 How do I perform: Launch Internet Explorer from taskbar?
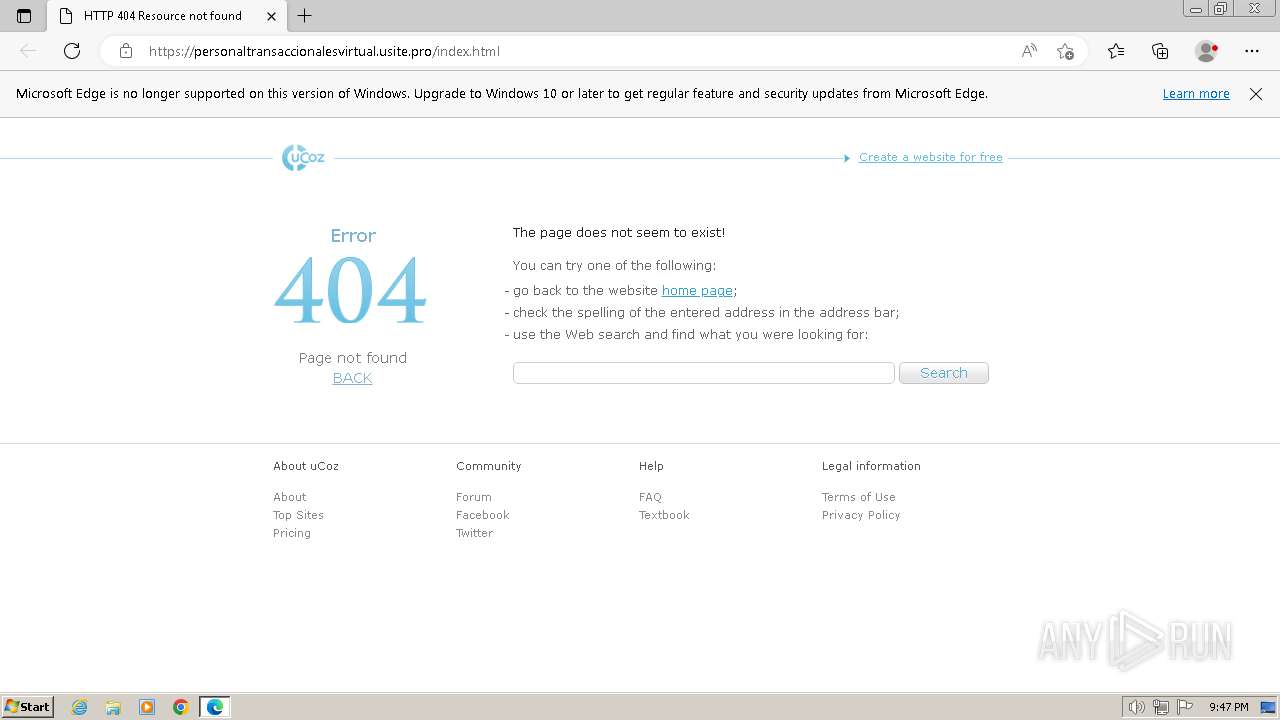pyautogui.click(x=80, y=707)
